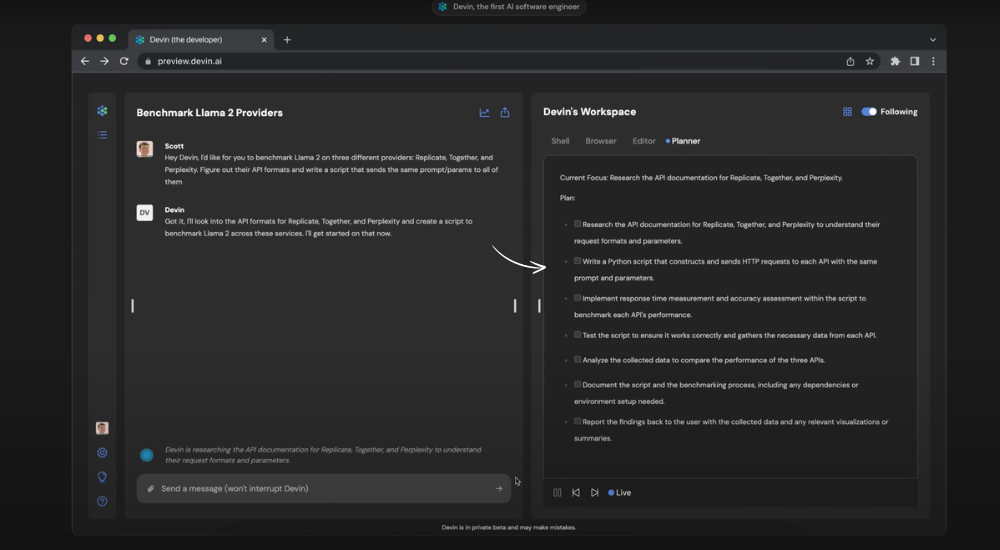Go back in the browser
Viewport: 1000px width, 550px height.
coord(85,61)
